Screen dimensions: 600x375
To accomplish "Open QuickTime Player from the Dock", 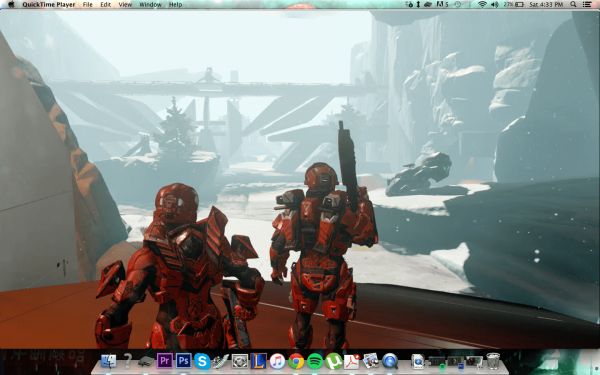I will point(390,361).
